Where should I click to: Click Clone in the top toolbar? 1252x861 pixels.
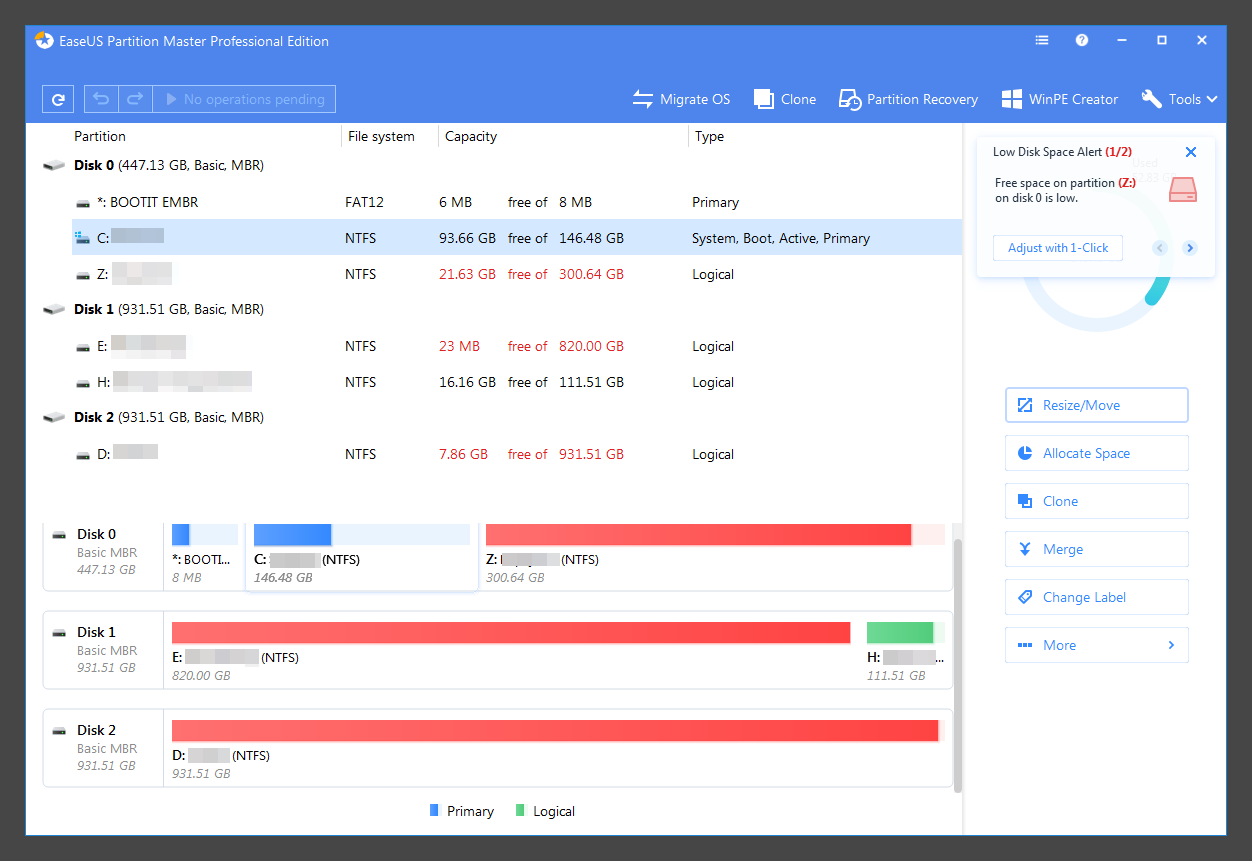point(785,99)
